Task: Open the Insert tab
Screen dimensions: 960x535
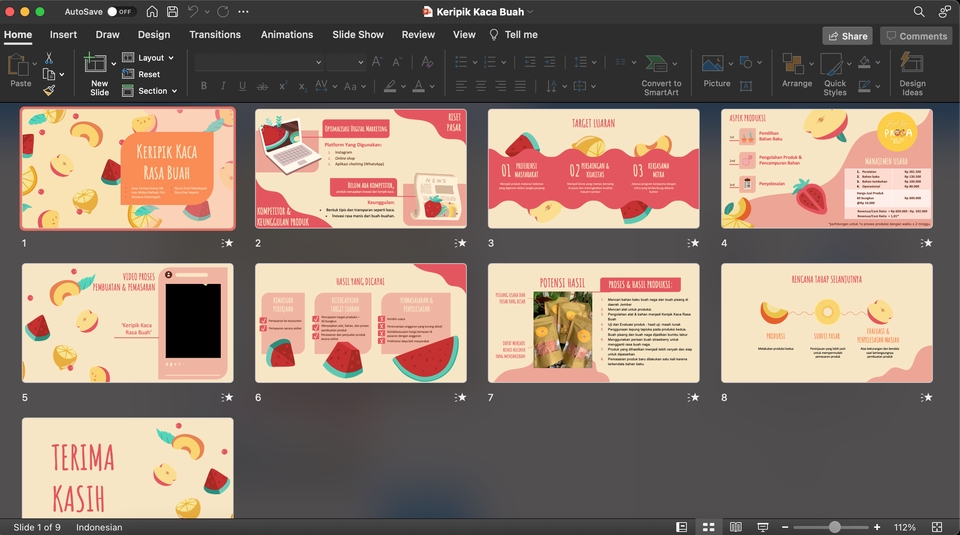Action: pyautogui.click(x=63, y=35)
